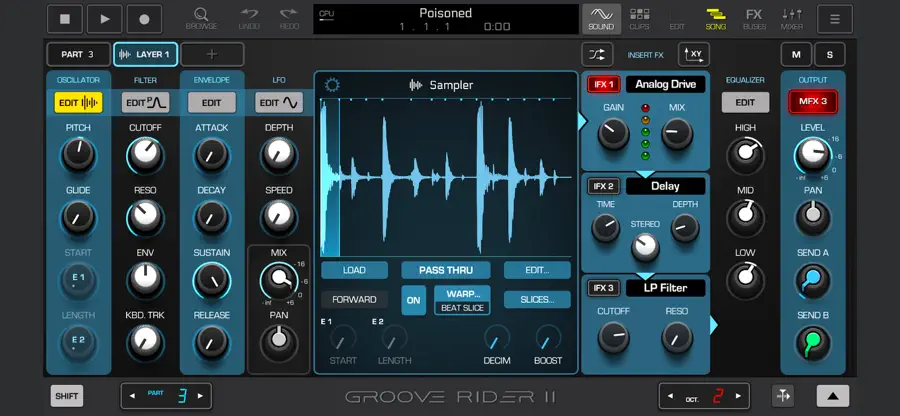The width and height of the screenshot is (900, 416).
Task: Click the Load sample button
Action: click(354, 270)
